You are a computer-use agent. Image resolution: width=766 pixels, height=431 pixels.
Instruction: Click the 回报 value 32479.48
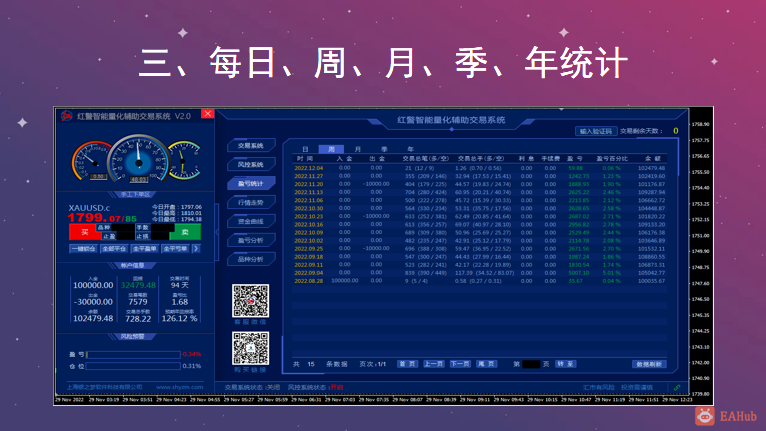pyautogui.click(x=138, y=285)
